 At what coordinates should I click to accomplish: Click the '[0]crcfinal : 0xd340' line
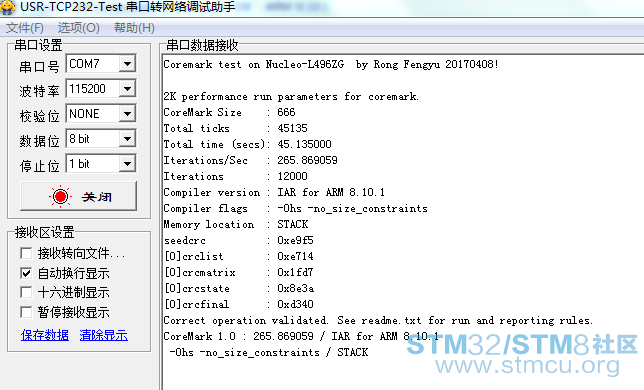point(238,304)
